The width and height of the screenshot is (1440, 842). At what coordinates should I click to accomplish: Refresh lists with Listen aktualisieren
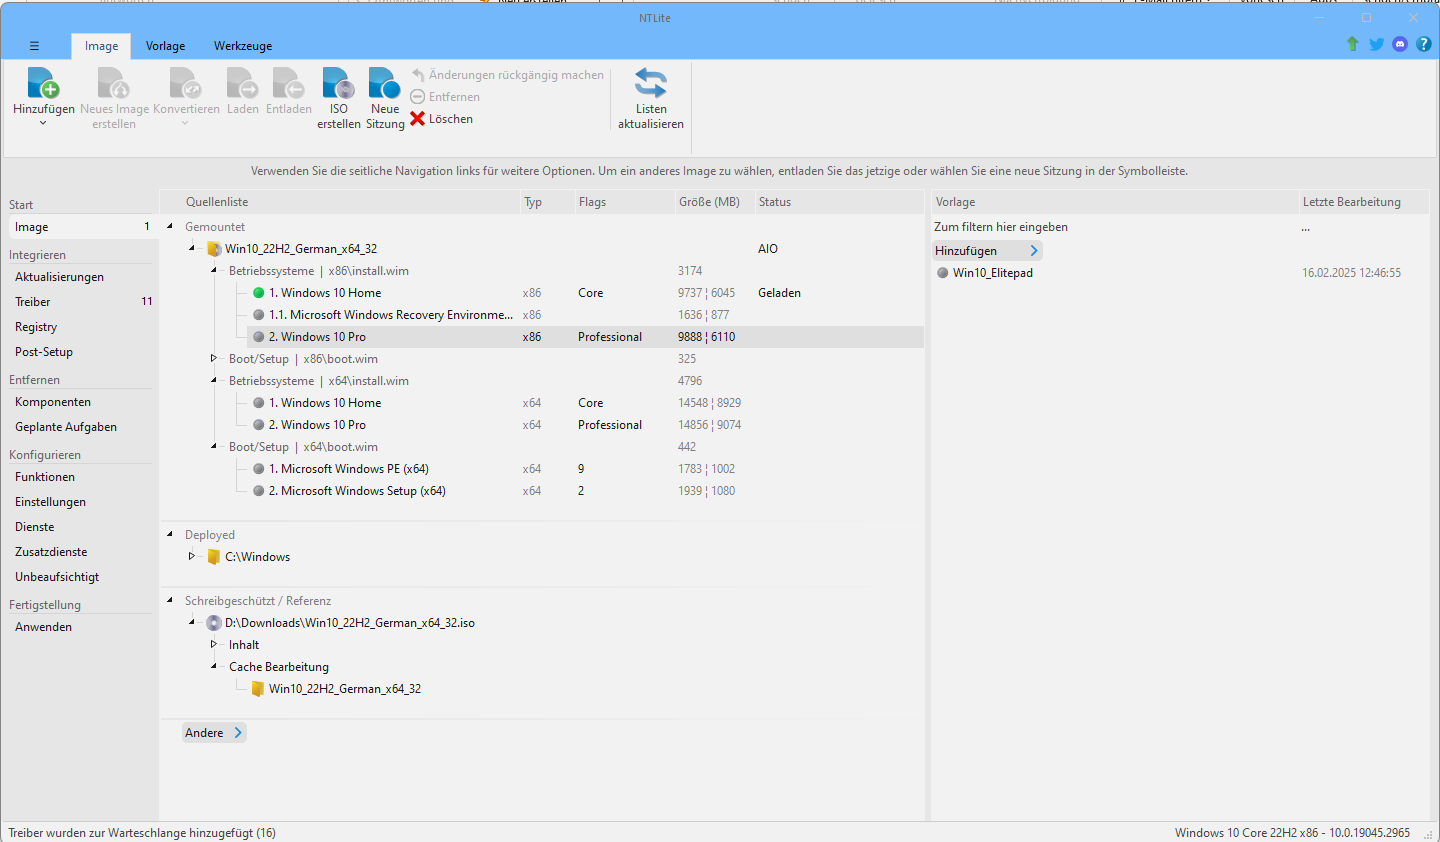tap(651, 98)
